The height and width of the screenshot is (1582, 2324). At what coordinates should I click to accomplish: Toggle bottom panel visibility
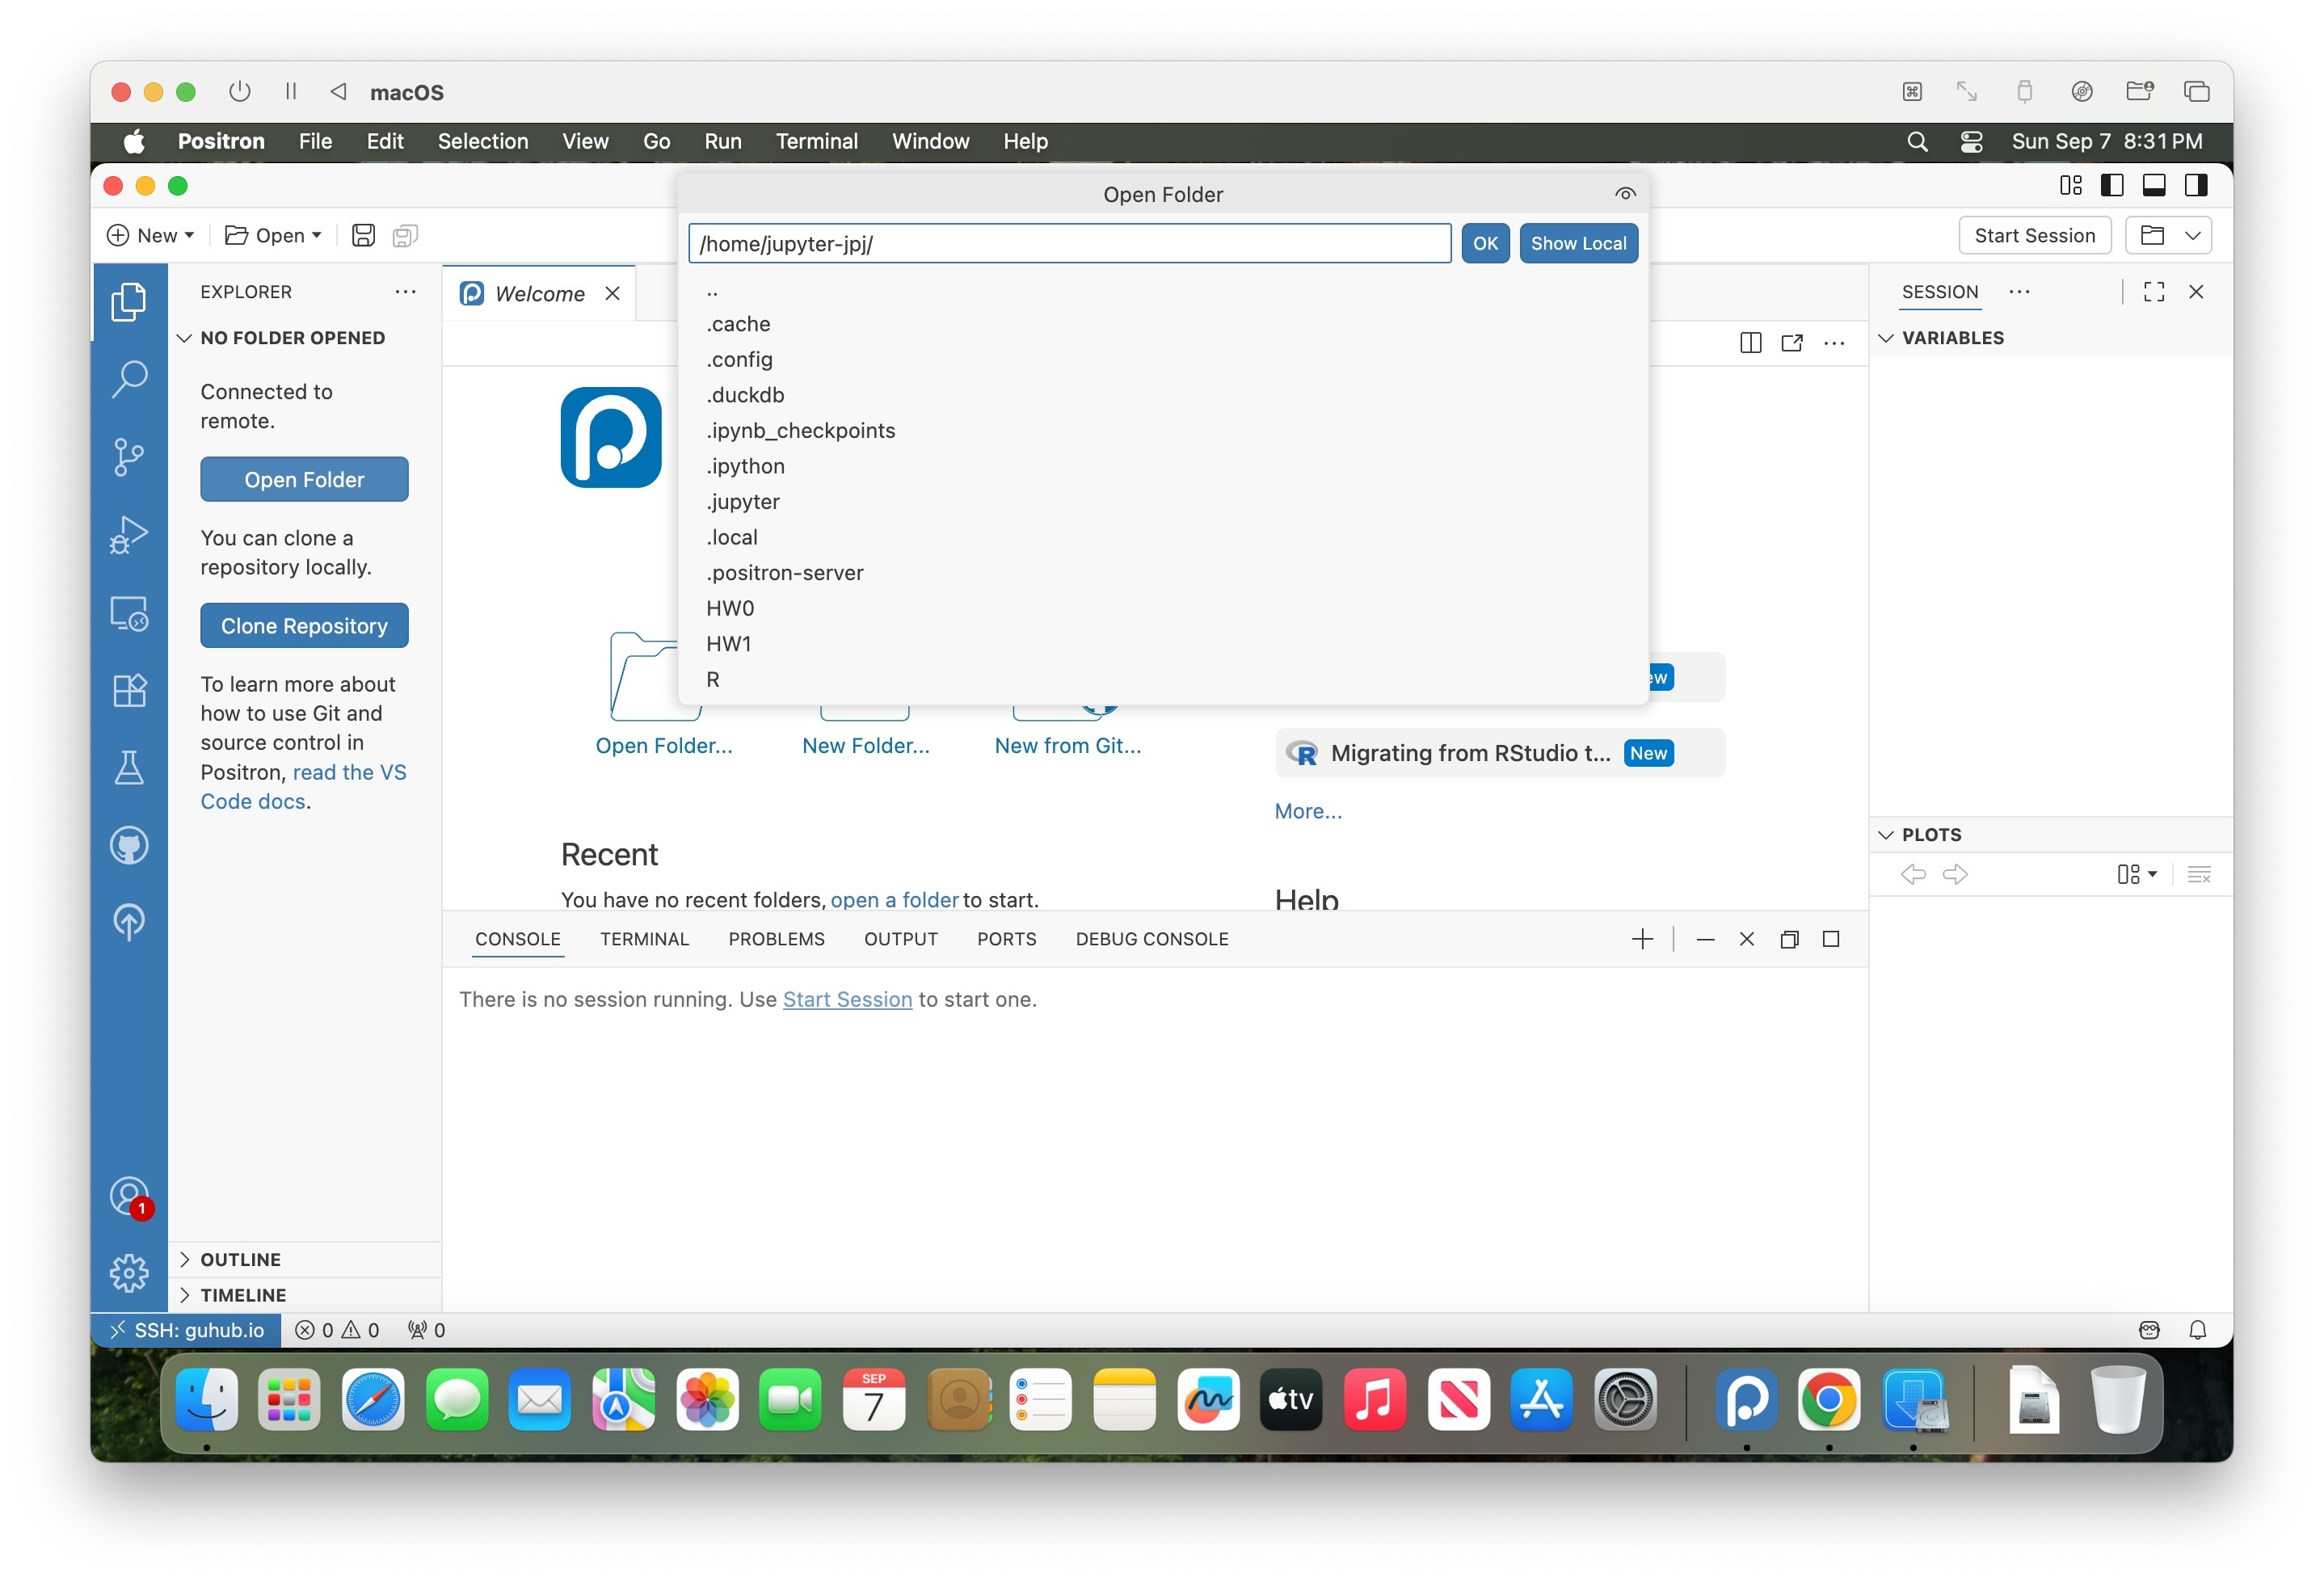2154,185
